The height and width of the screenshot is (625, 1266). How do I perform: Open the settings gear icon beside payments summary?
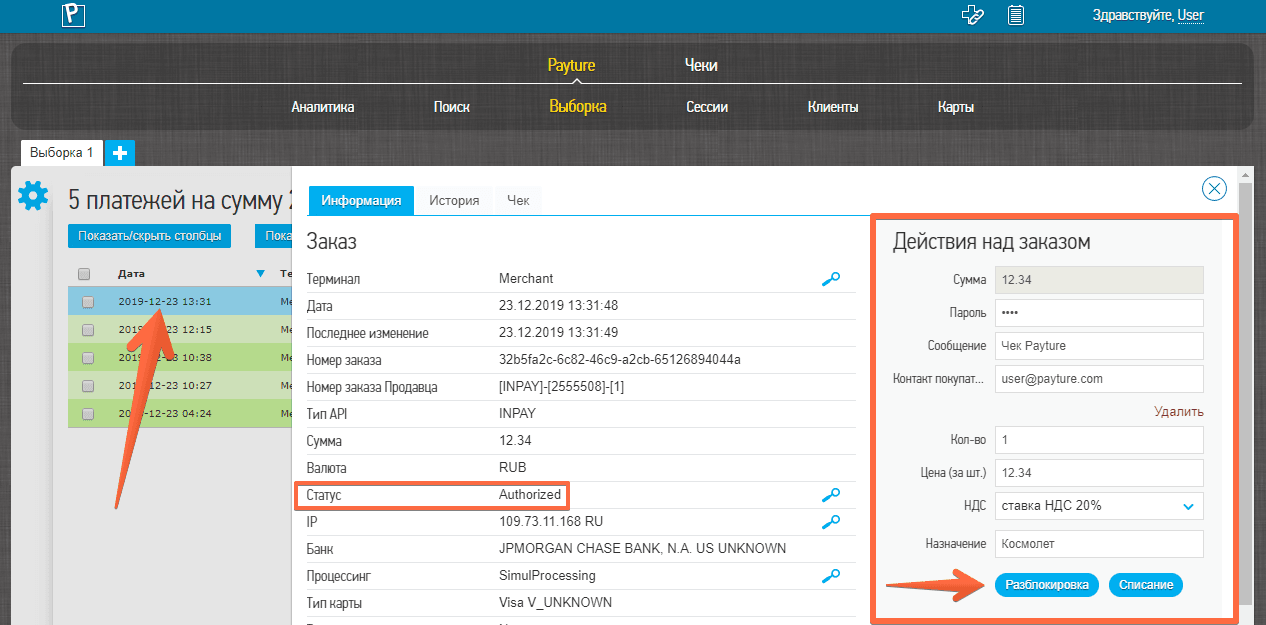click(33, 196)
